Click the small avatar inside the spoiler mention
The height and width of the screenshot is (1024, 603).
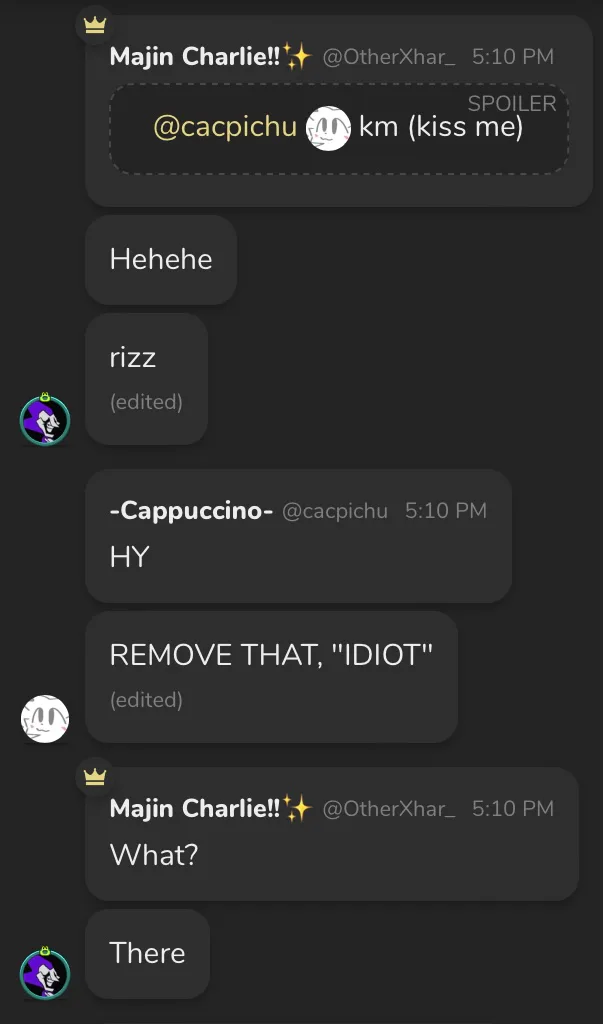tap(329, 128)
